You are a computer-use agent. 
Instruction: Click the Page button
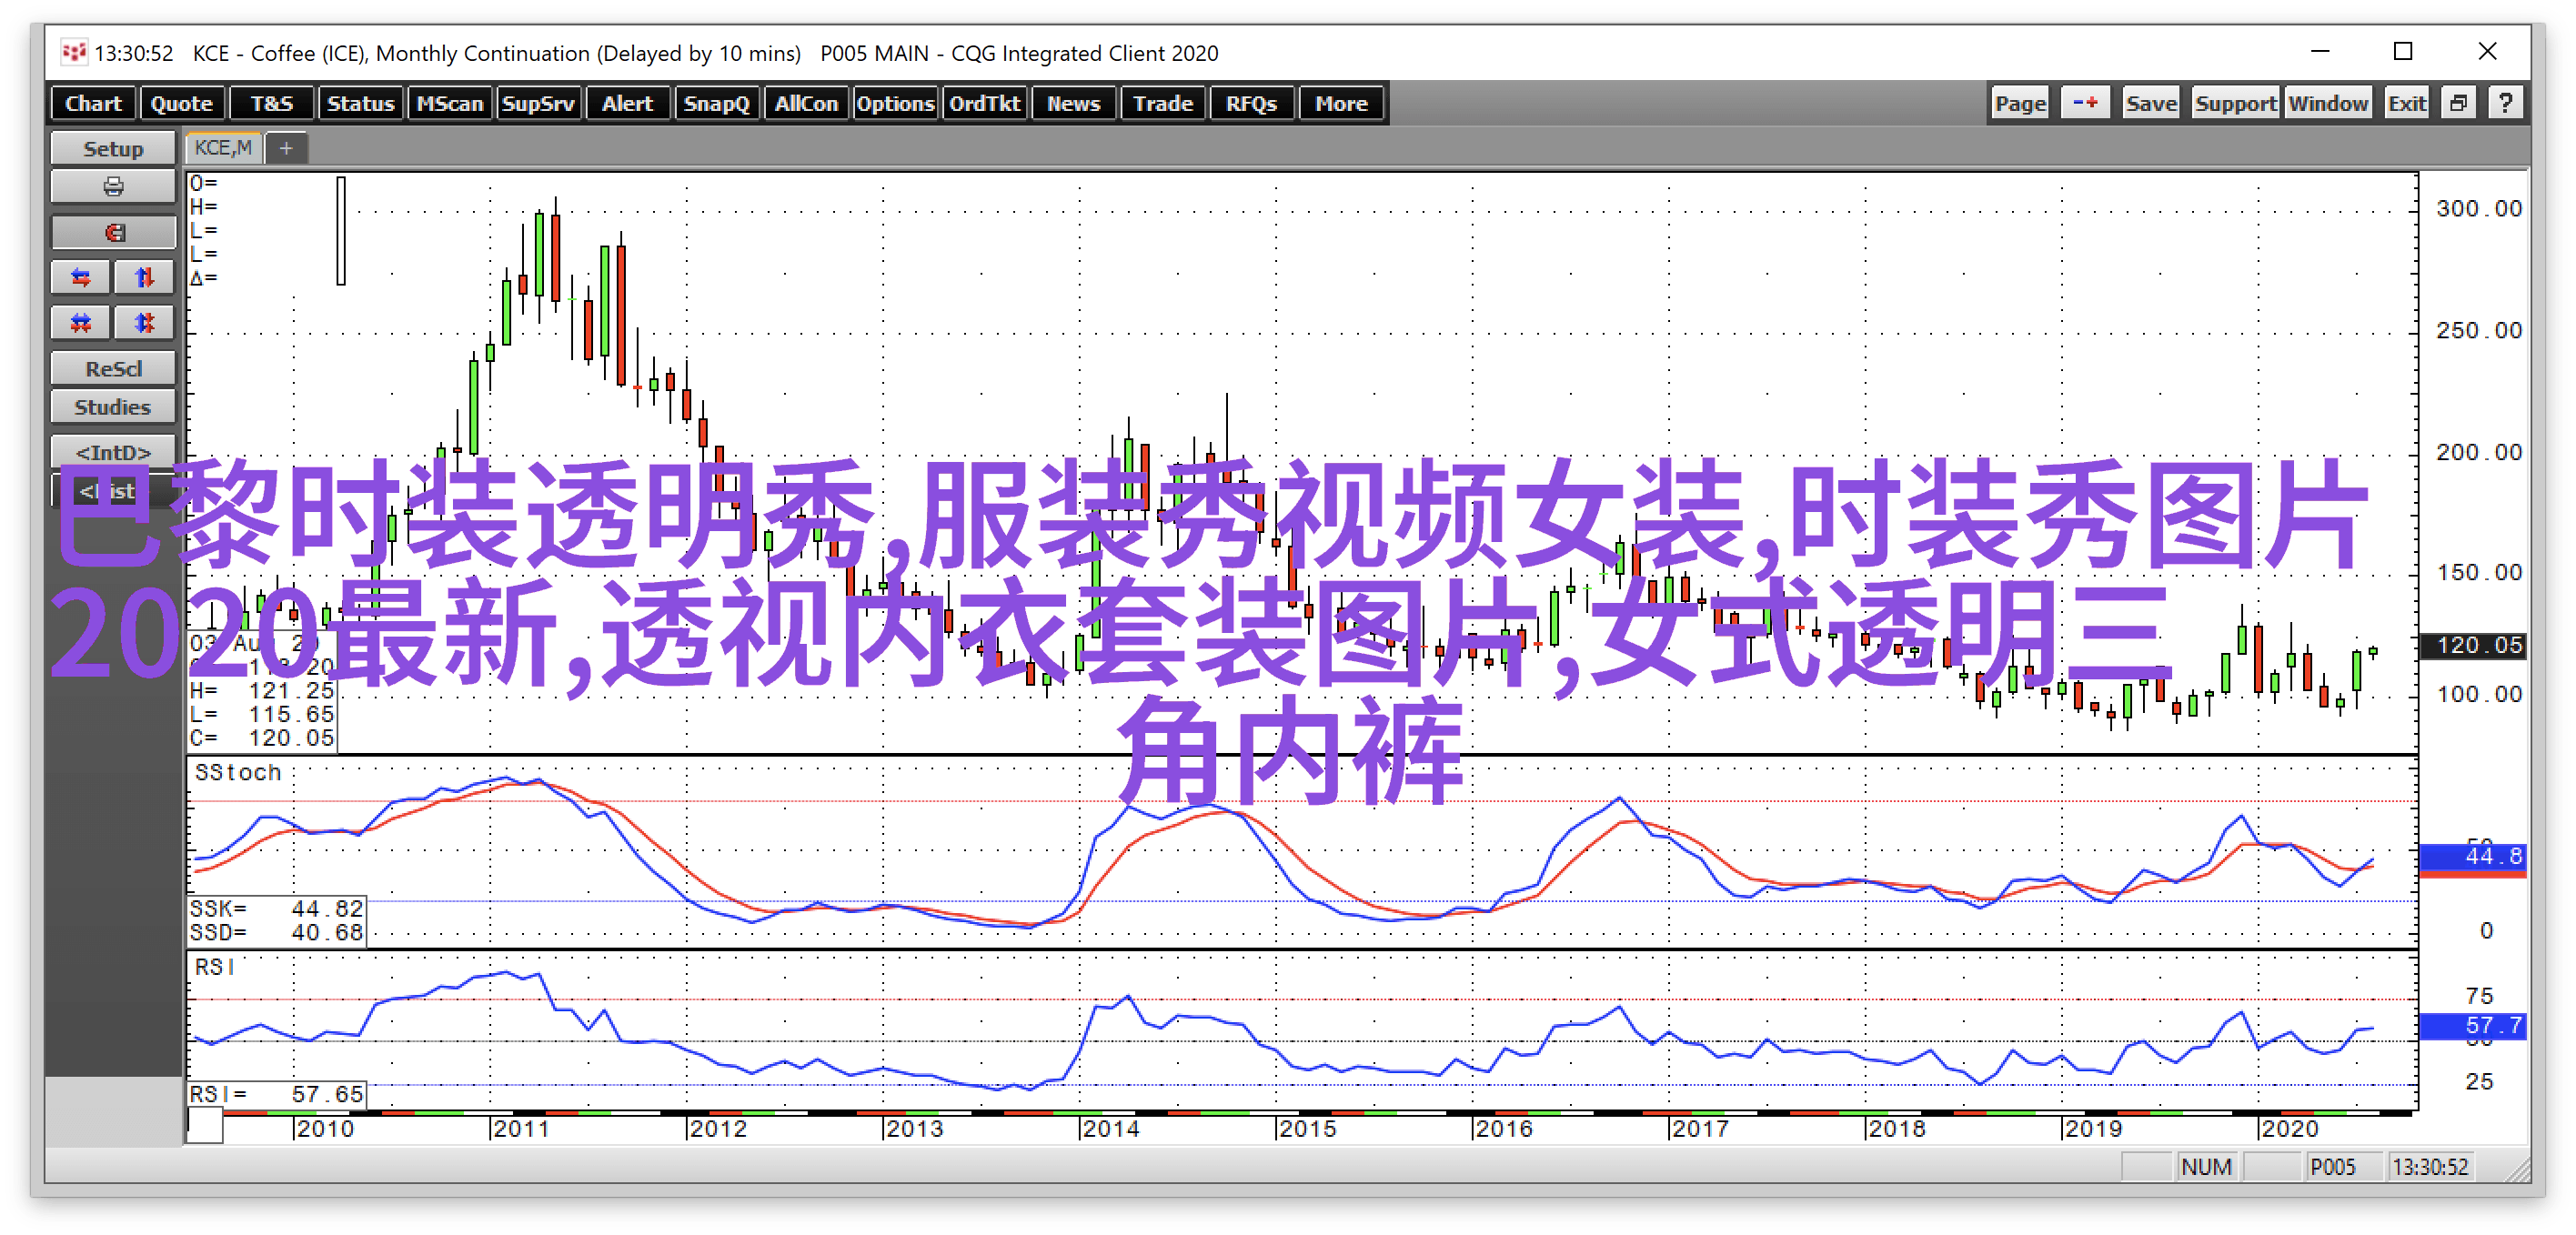pos(2020,103)
